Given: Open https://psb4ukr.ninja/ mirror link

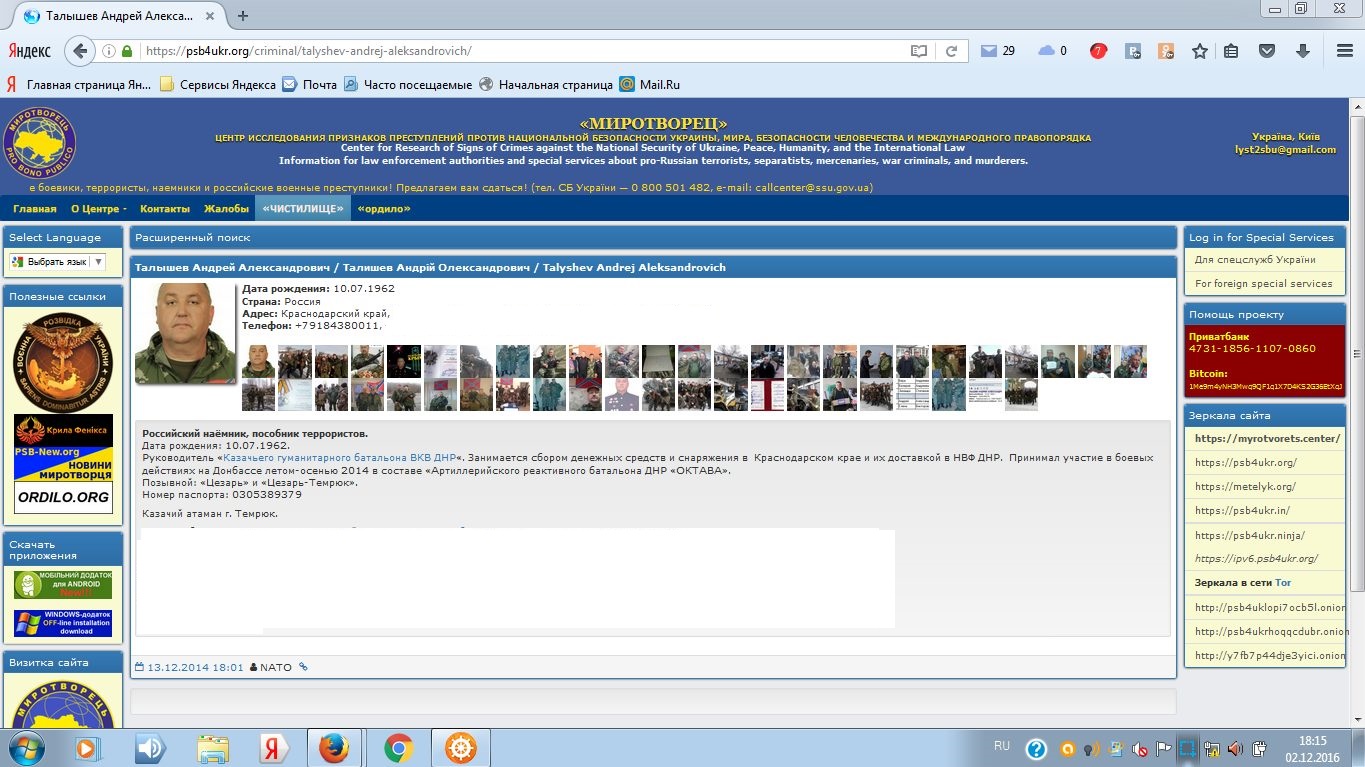Looking at the screenshot, I should (1249, 535).
